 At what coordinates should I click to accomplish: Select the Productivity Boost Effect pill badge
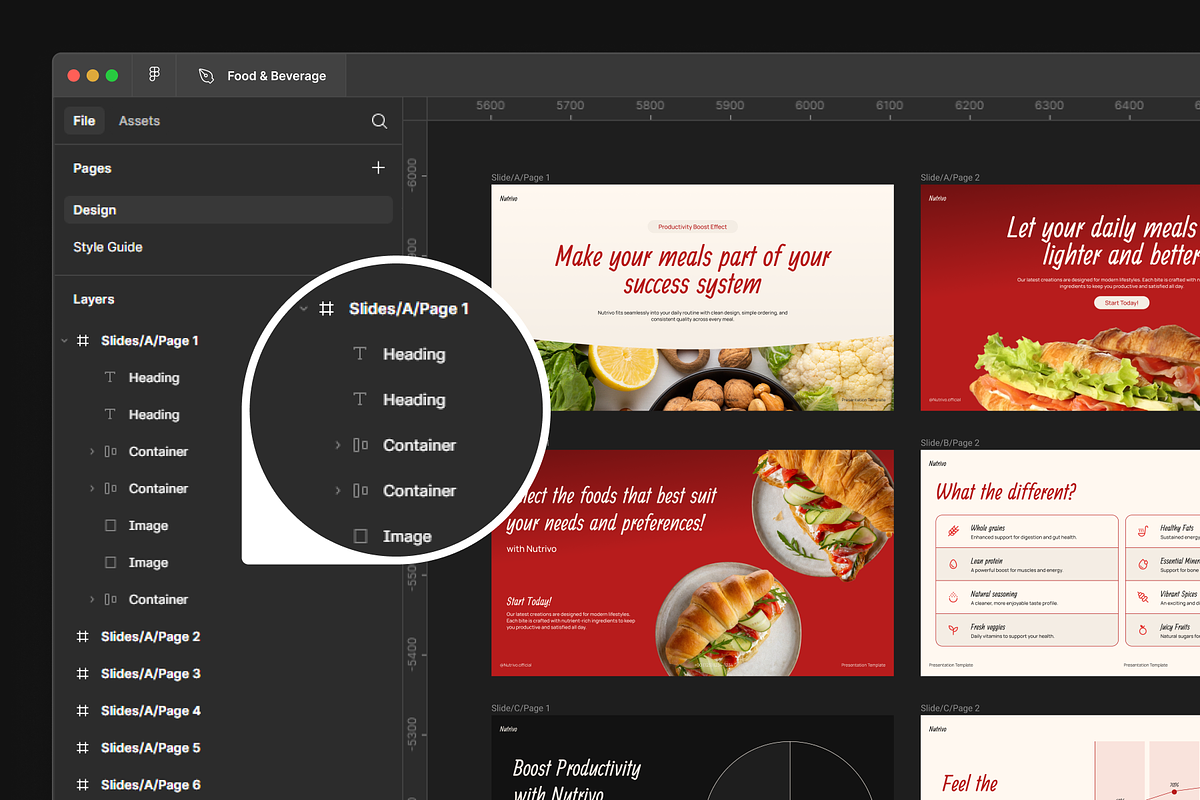pos(692,227)
